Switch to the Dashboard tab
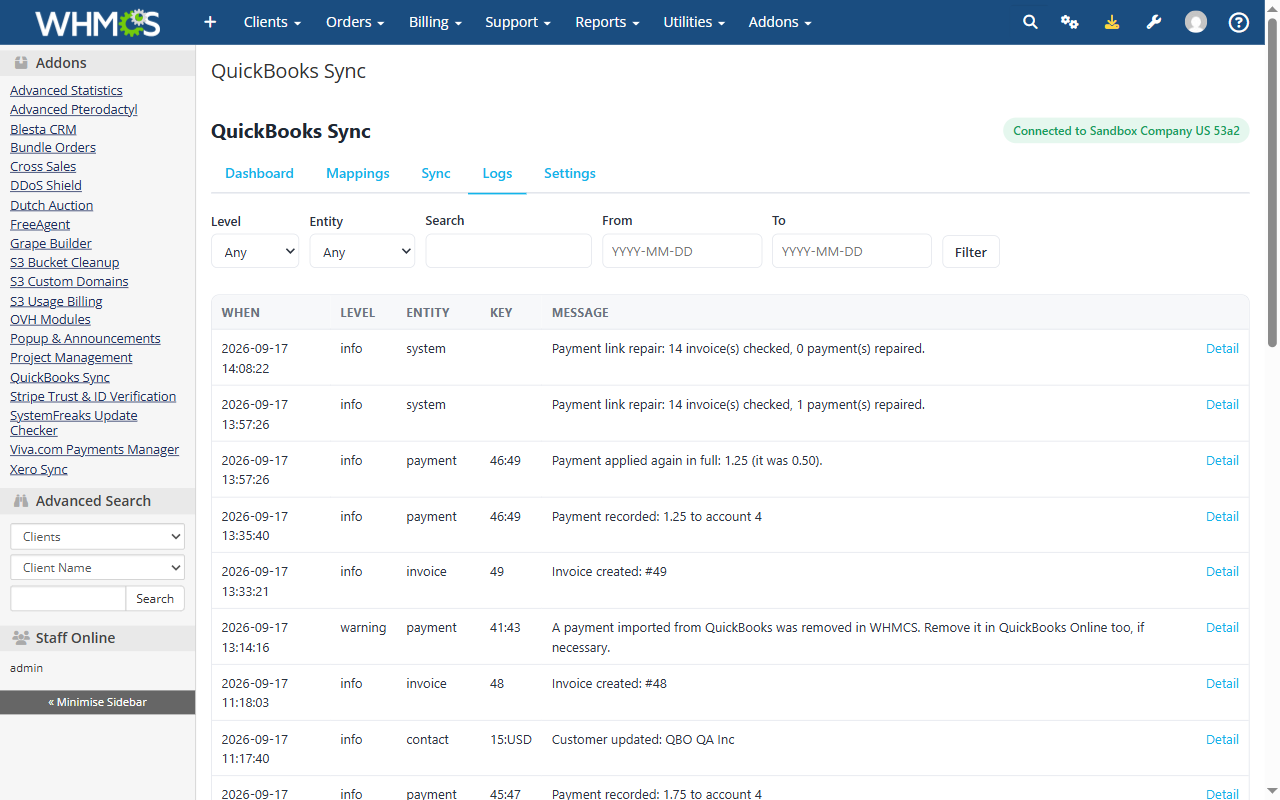The width and height of the screenshot is (1280, 800). point(259,173)
